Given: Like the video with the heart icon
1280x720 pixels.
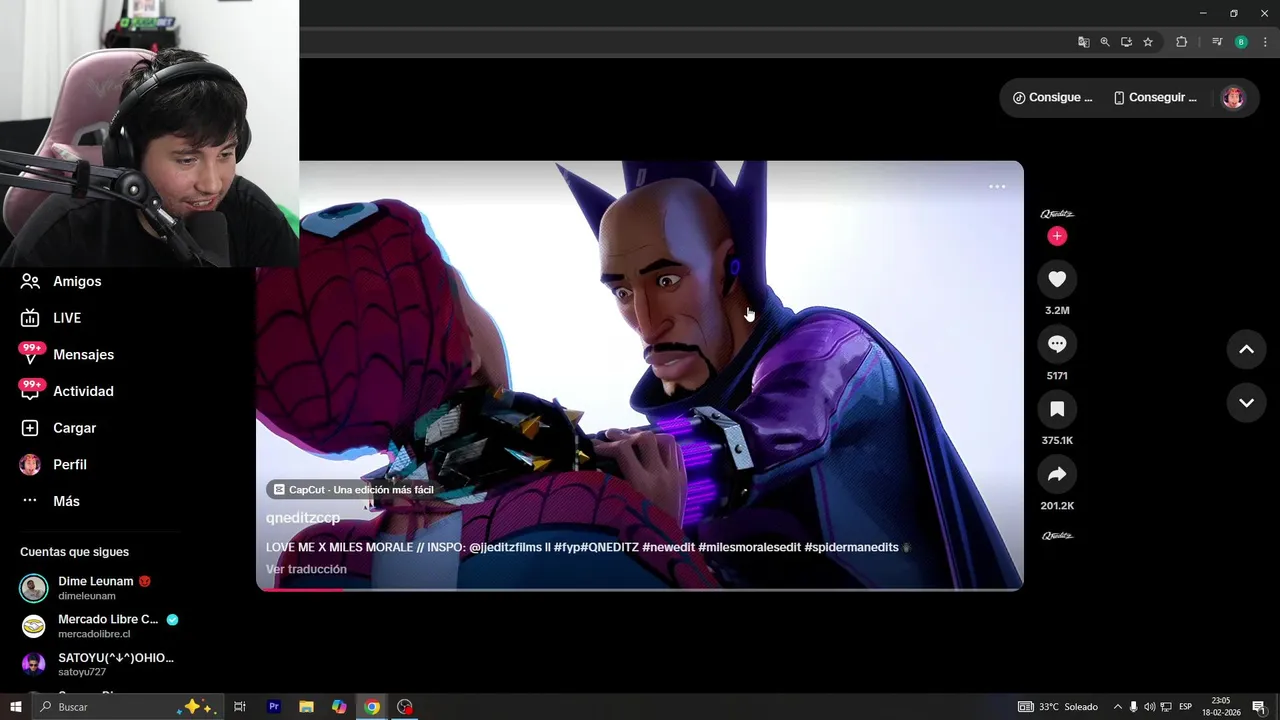Looking at the screenshot, I should [1057, 279].
